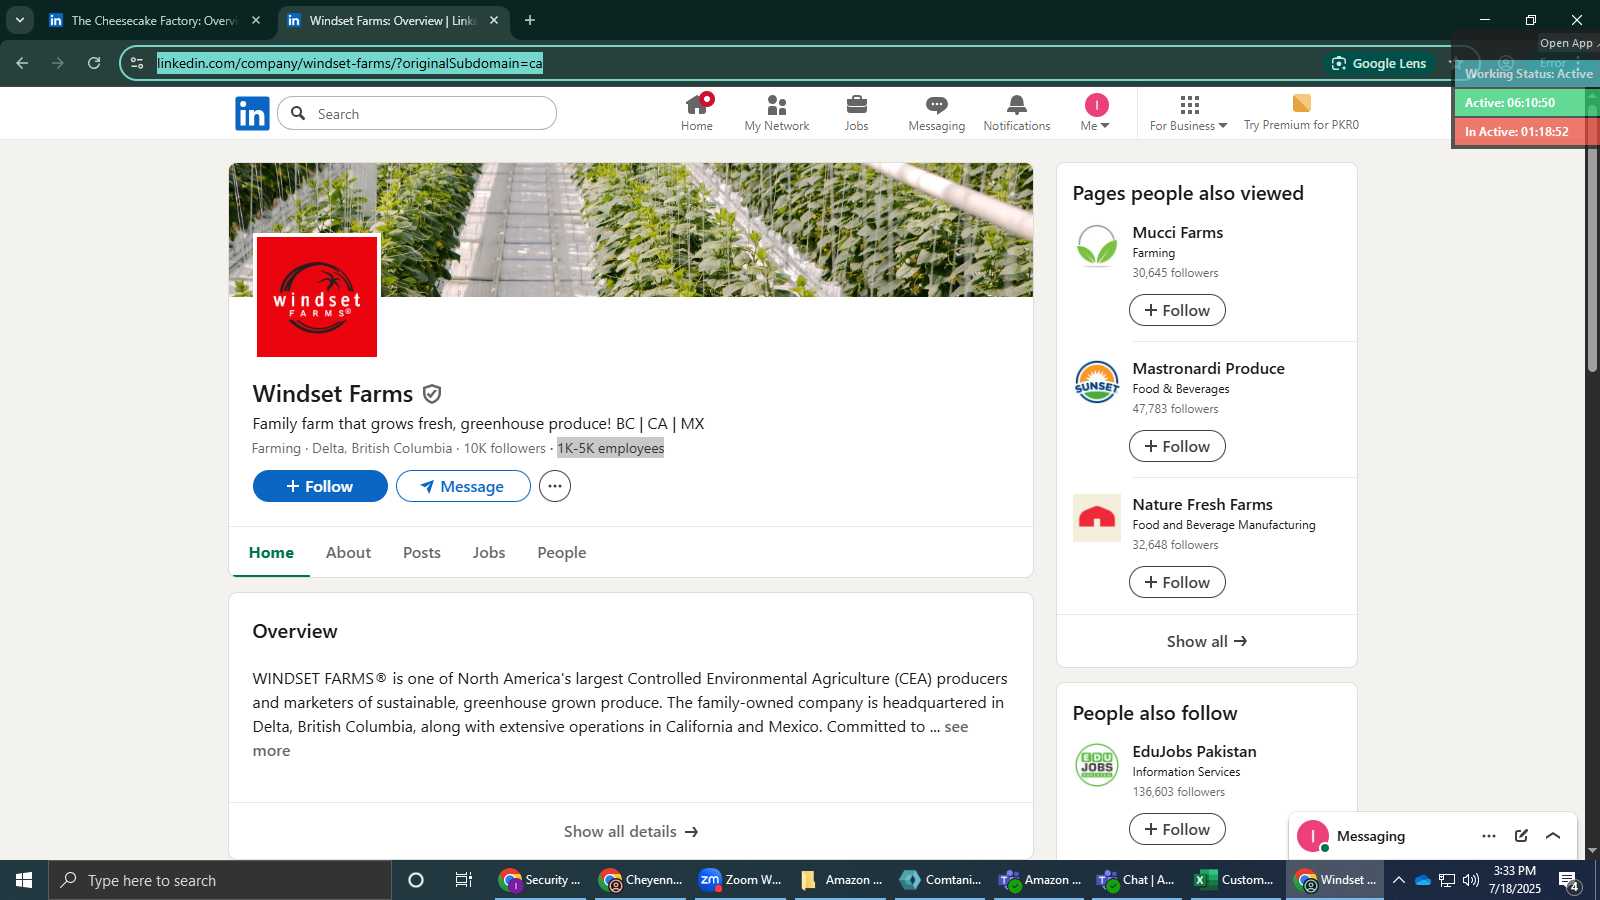Open Mucci Farms page link

(1177, 232)
